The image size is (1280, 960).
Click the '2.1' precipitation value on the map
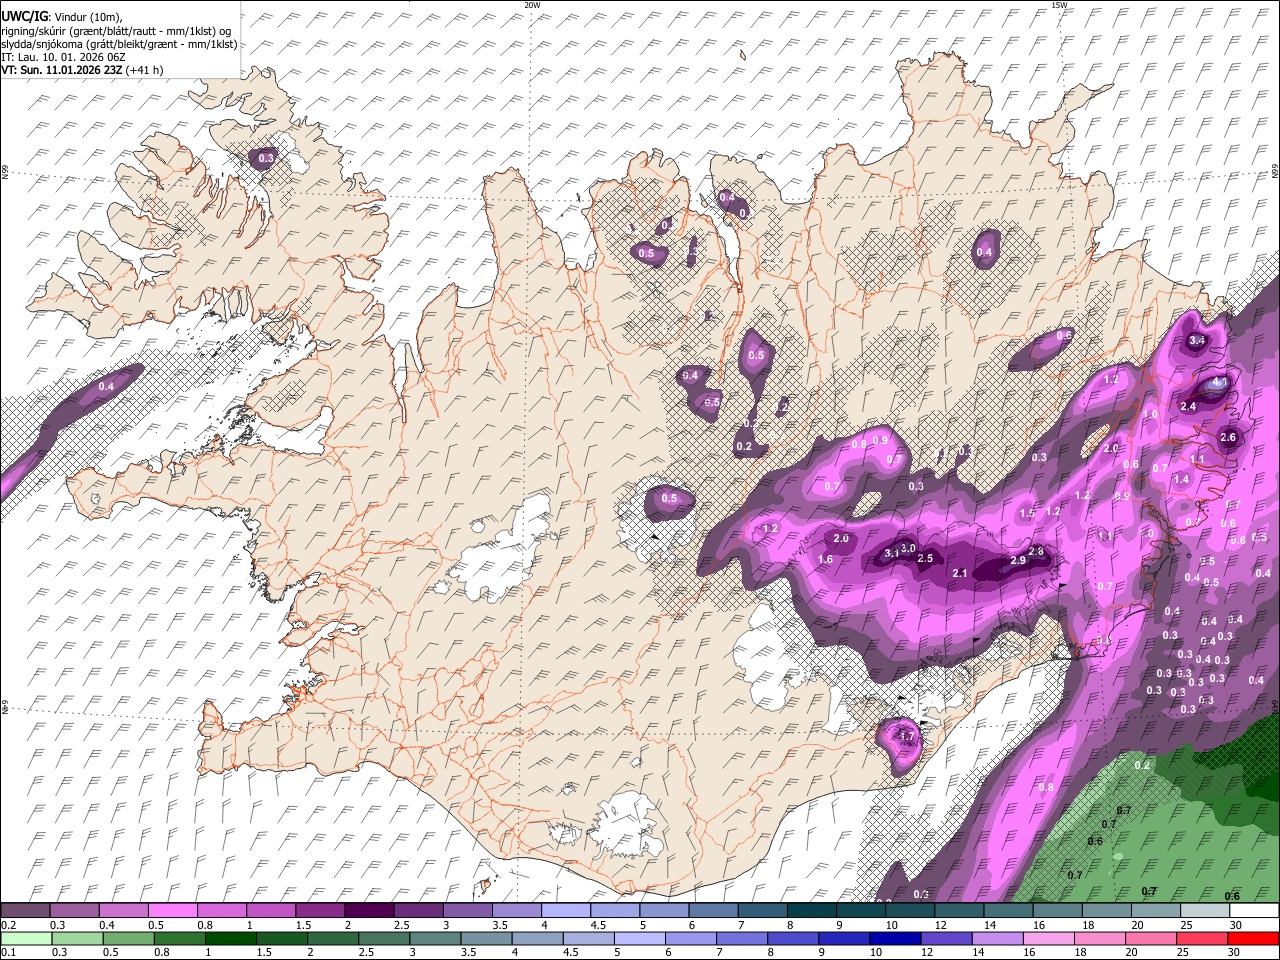tap(960, 573)
